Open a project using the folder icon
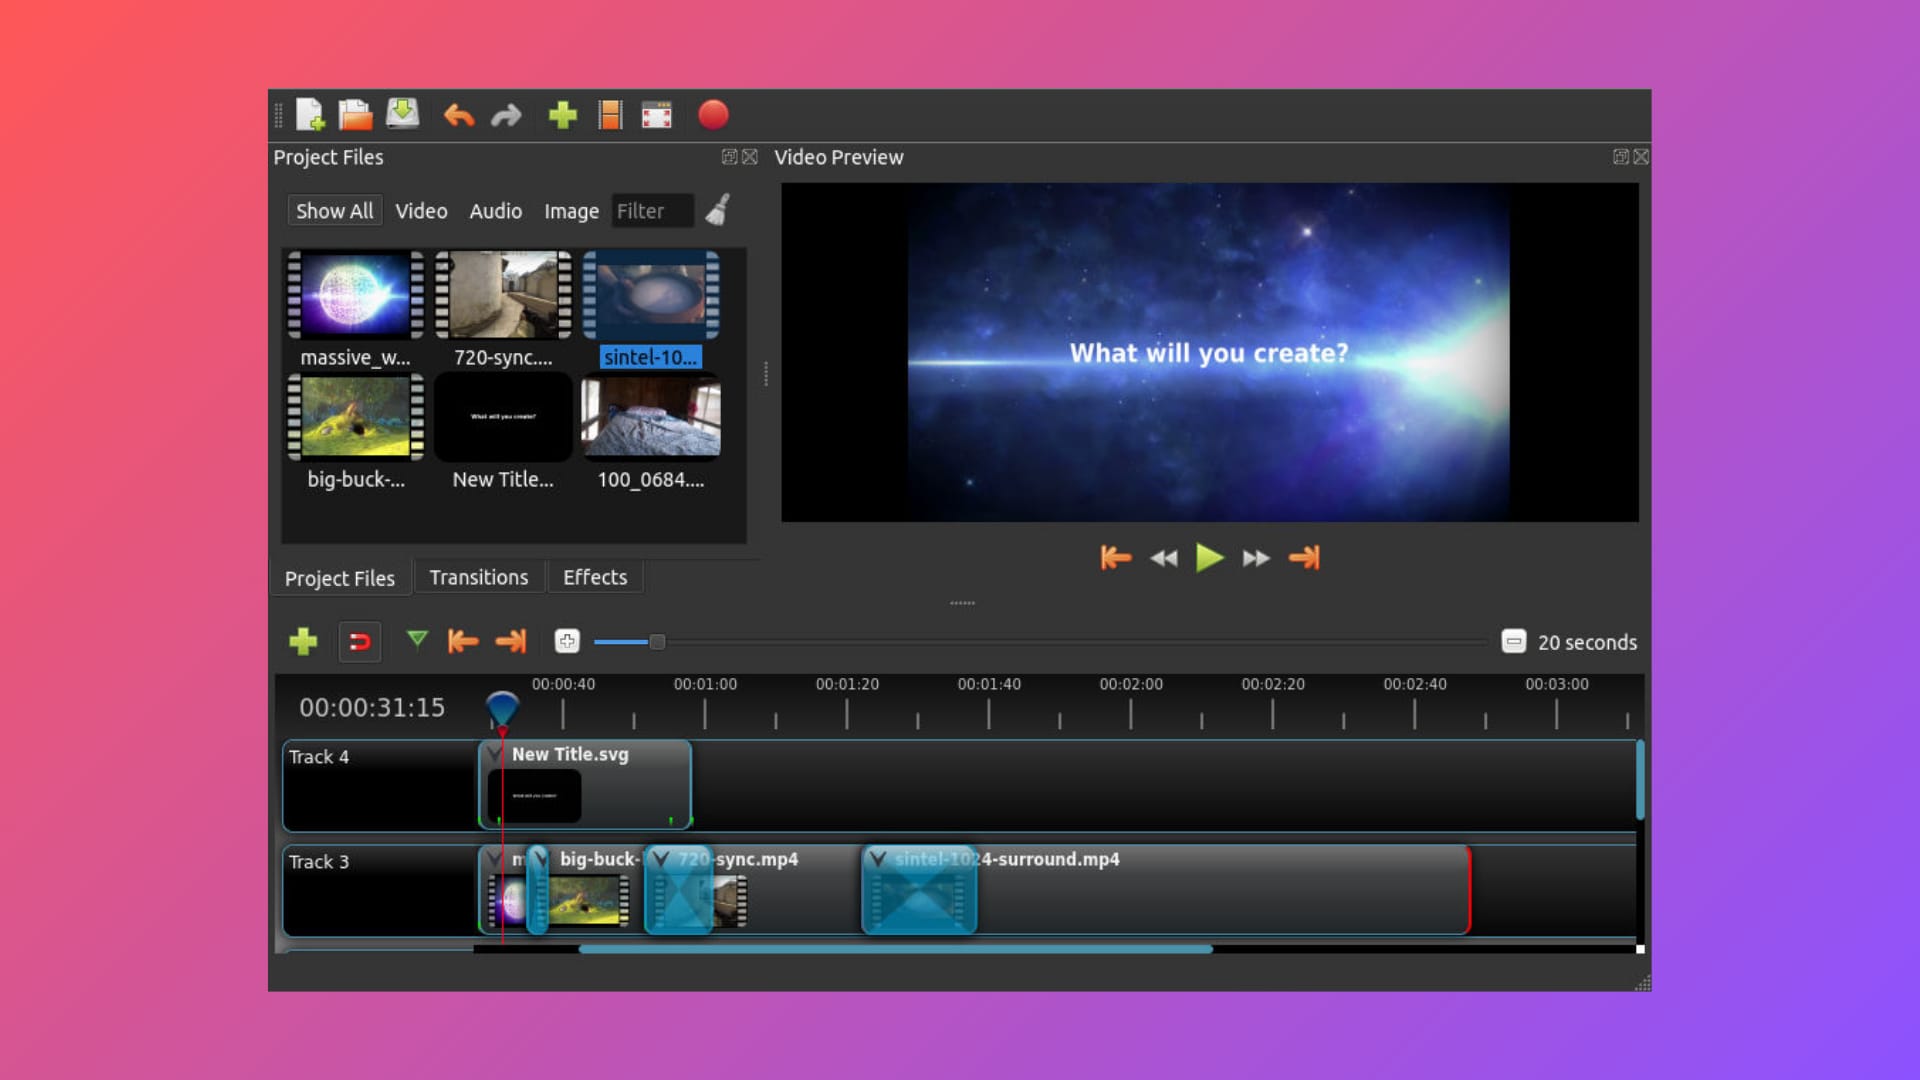The width and height of the screenshot is (1920, 1080). [x=355, y=115]
